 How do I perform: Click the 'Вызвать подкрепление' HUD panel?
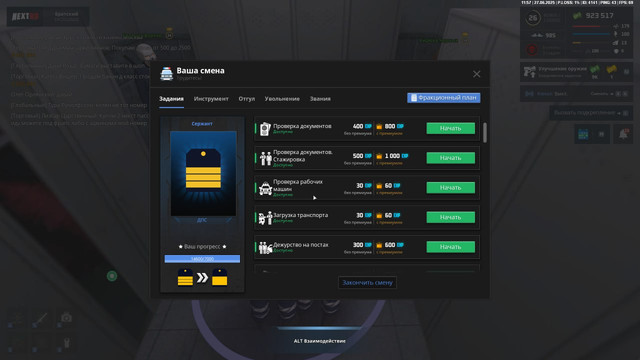(591, 113)
